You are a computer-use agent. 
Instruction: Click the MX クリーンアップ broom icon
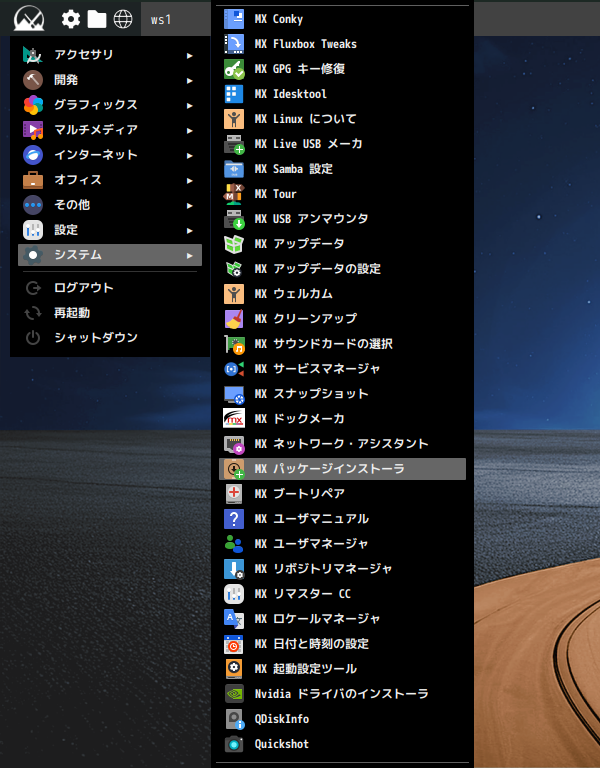point(234,319)
